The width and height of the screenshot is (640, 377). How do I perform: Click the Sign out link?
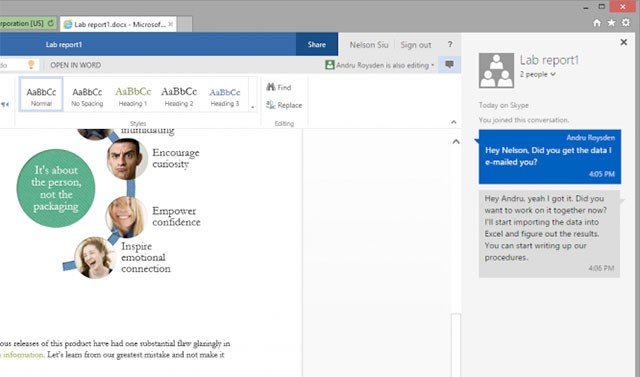coord(416,45)
